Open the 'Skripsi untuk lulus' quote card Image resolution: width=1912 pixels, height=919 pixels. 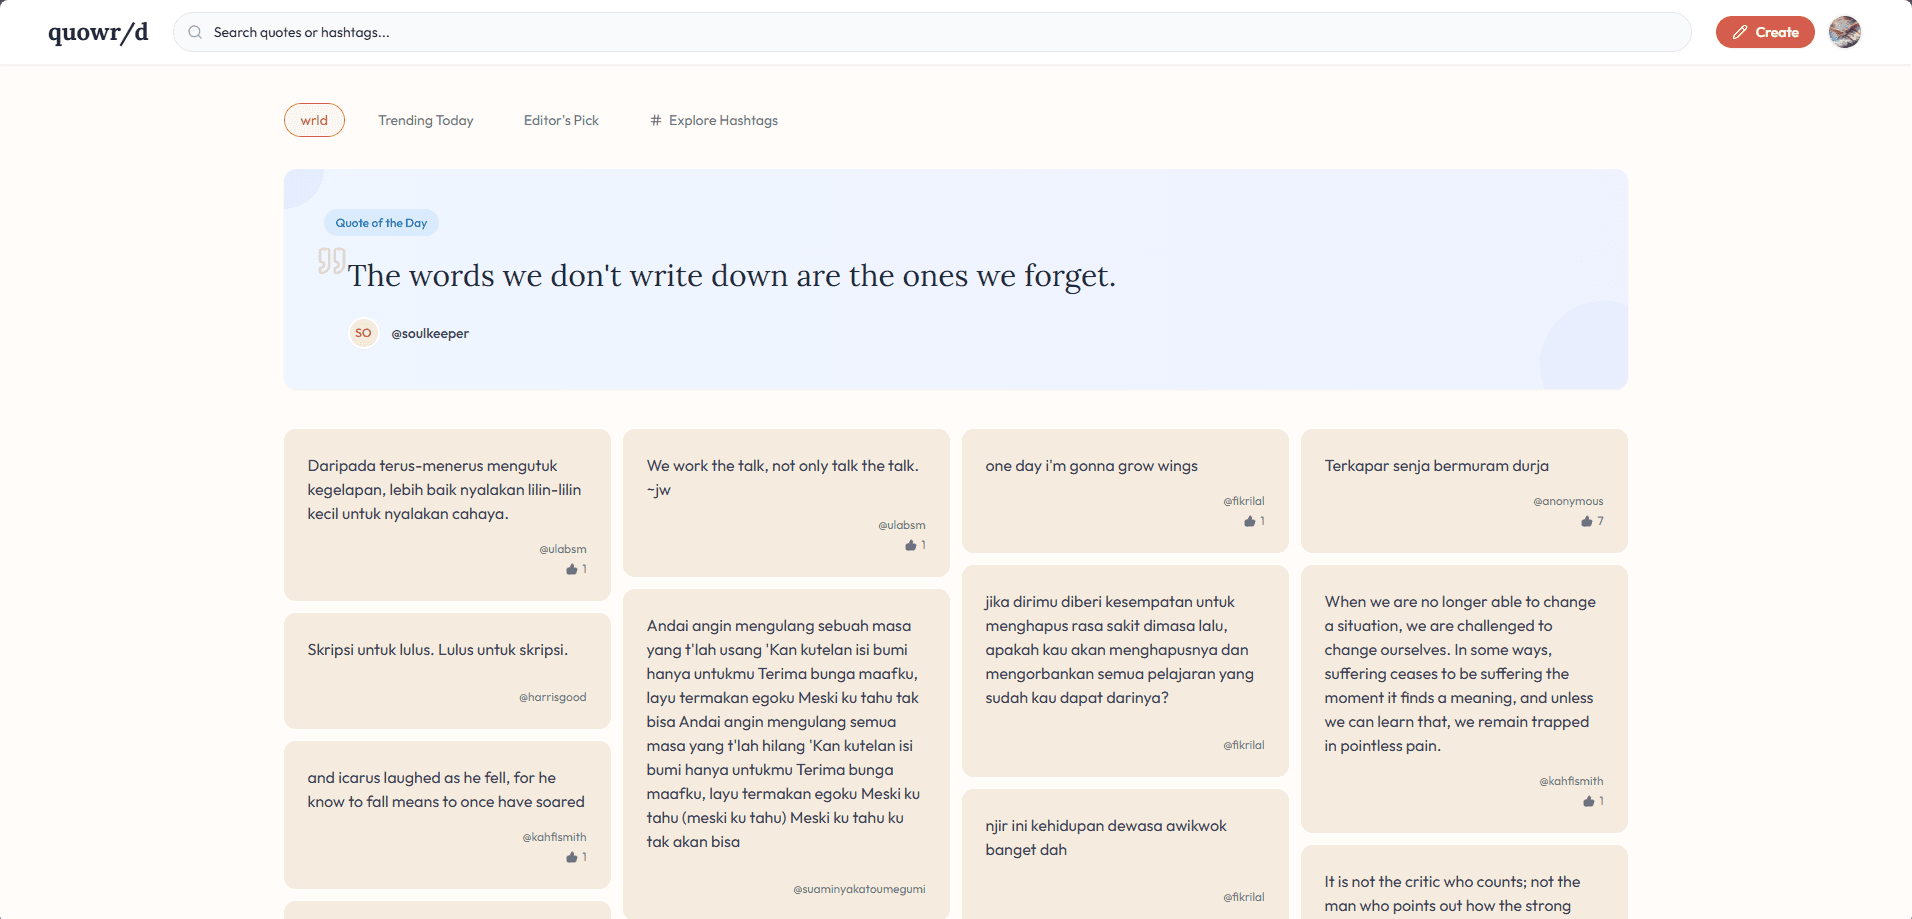coord(438,650)
